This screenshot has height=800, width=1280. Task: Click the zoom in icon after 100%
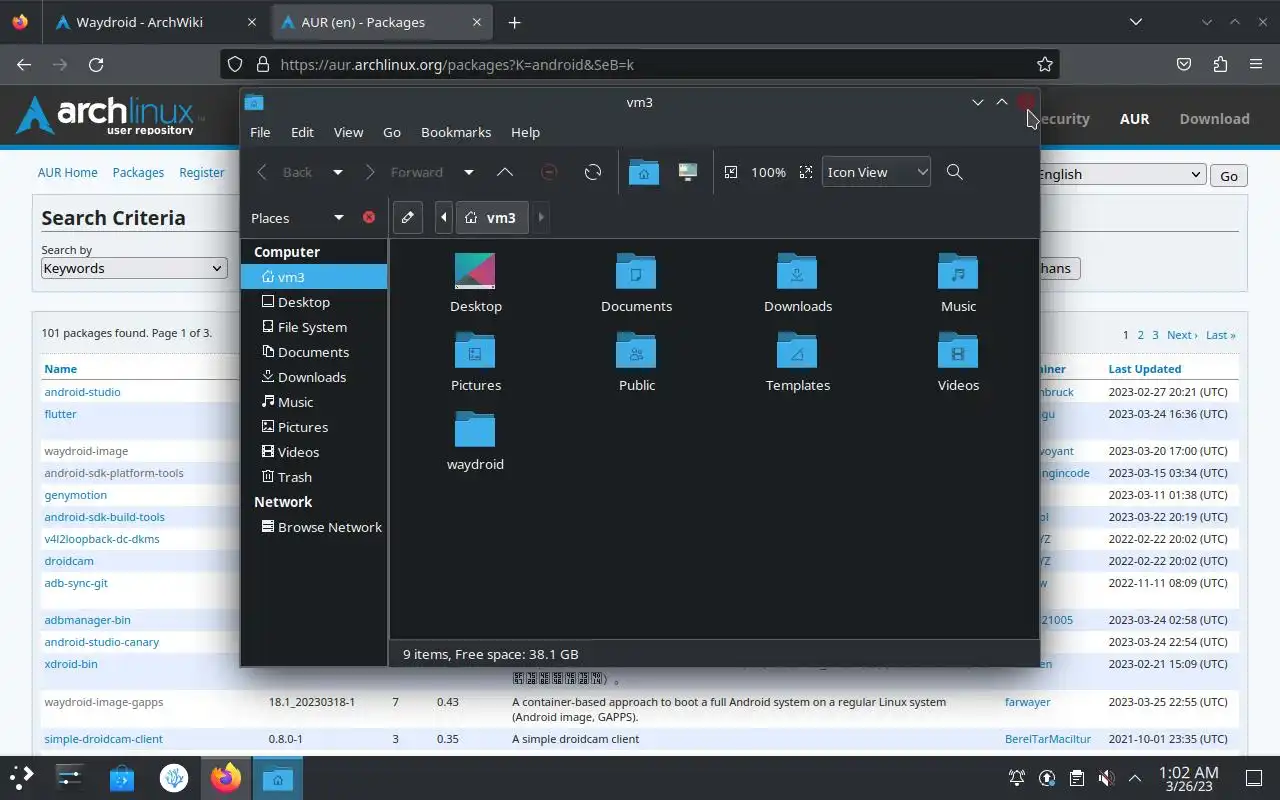[x=806, y=172]
